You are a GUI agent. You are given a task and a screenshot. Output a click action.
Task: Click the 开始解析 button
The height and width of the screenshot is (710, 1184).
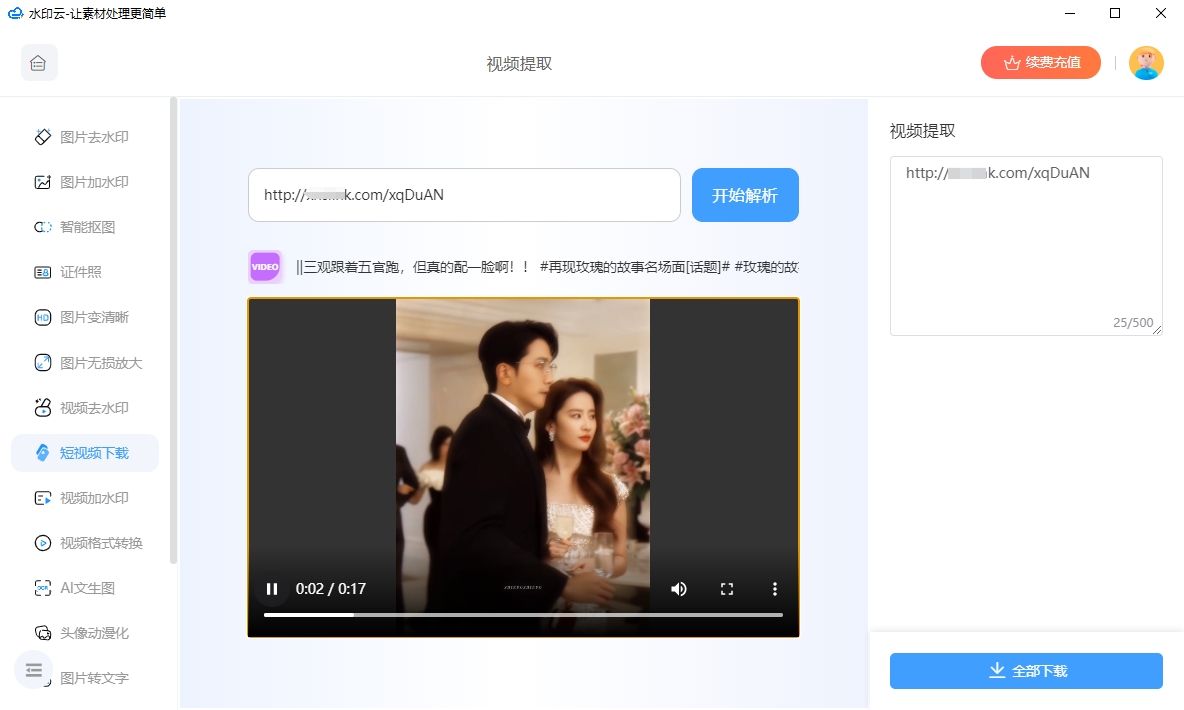coord(745,195)
